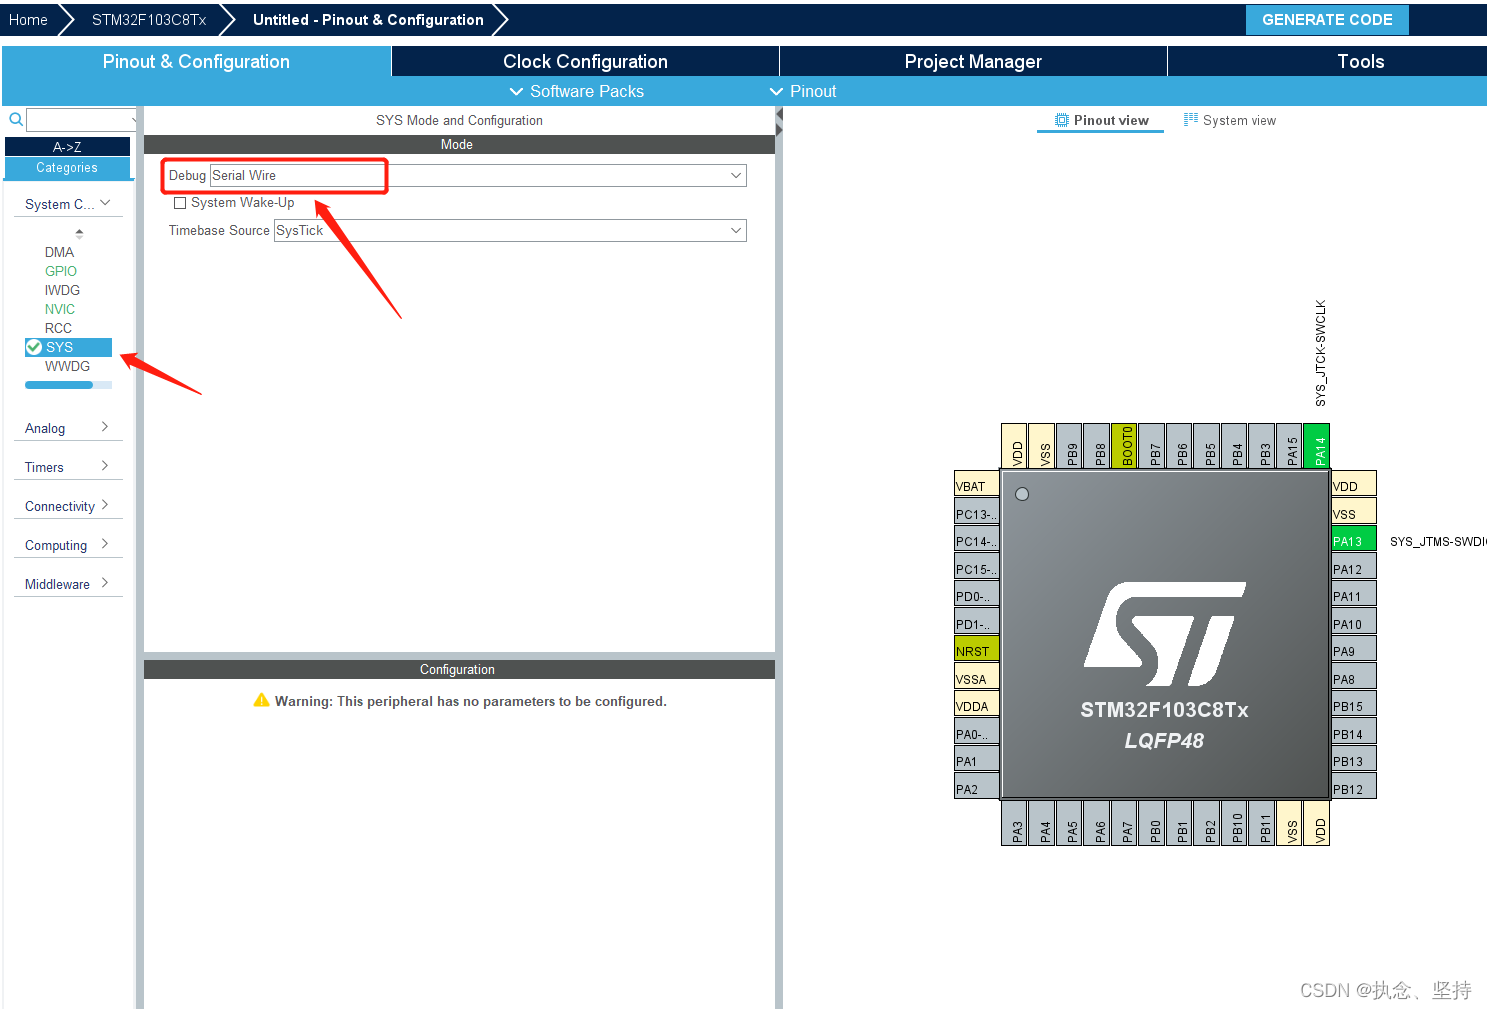Click the VSSA pin
The width and height of the screenshot is (1487, 1009).
point(977,677)
